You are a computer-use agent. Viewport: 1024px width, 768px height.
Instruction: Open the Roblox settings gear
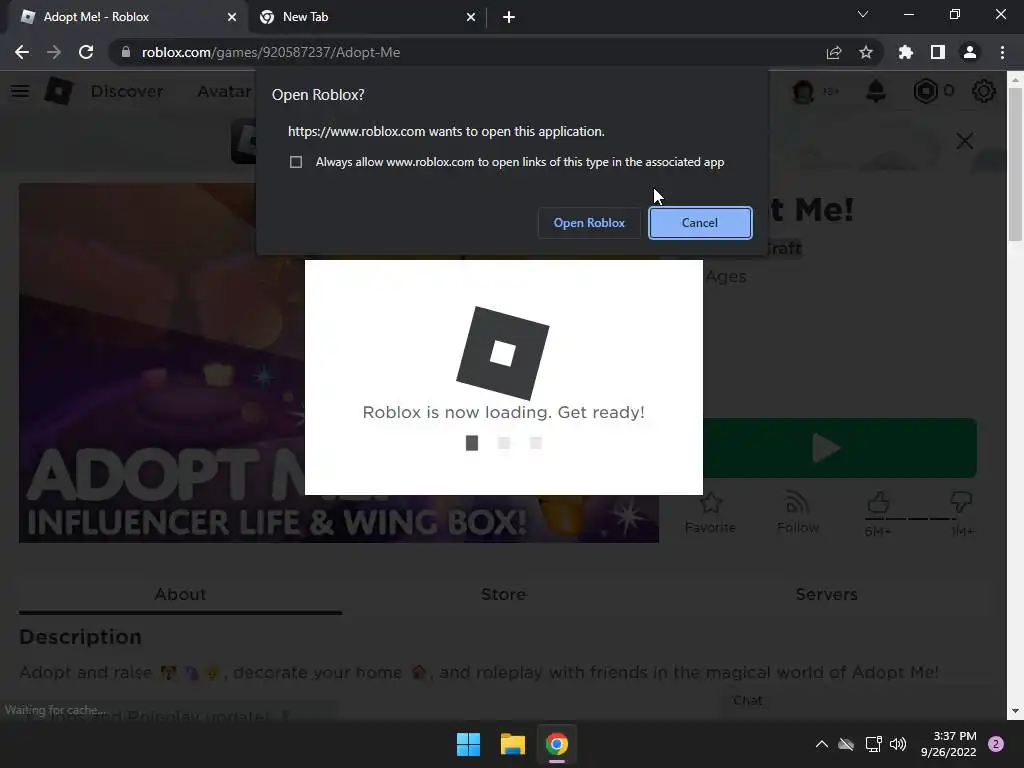pos(984,91)
